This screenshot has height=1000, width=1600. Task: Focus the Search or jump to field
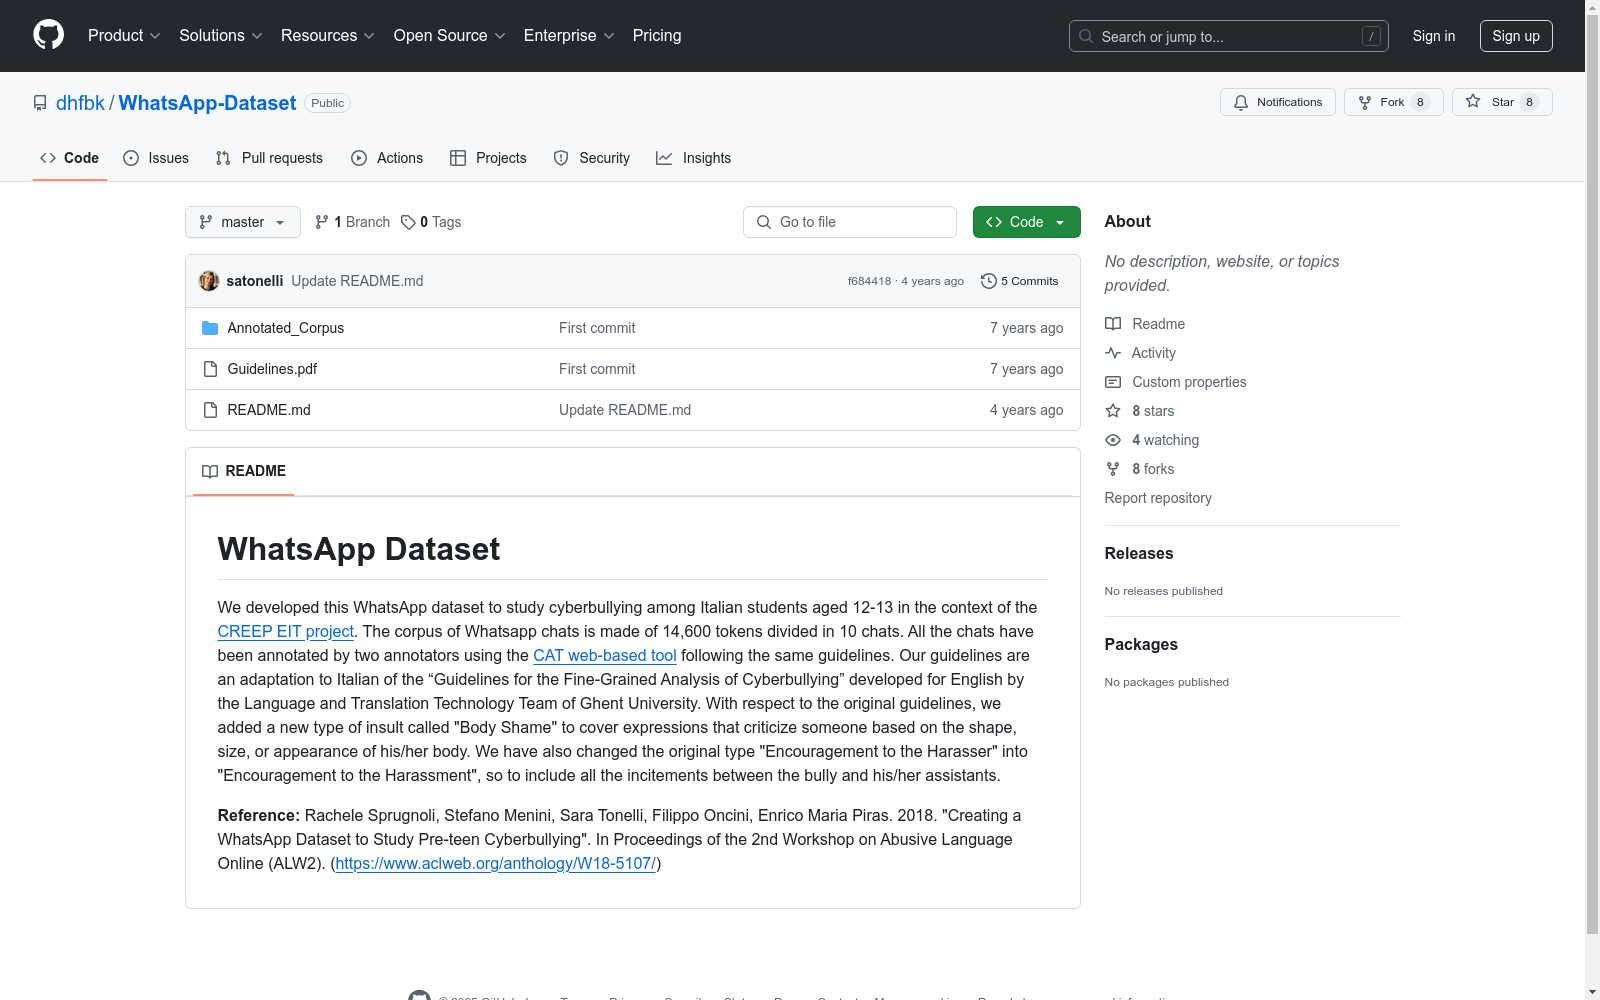tap(1228, 36)
